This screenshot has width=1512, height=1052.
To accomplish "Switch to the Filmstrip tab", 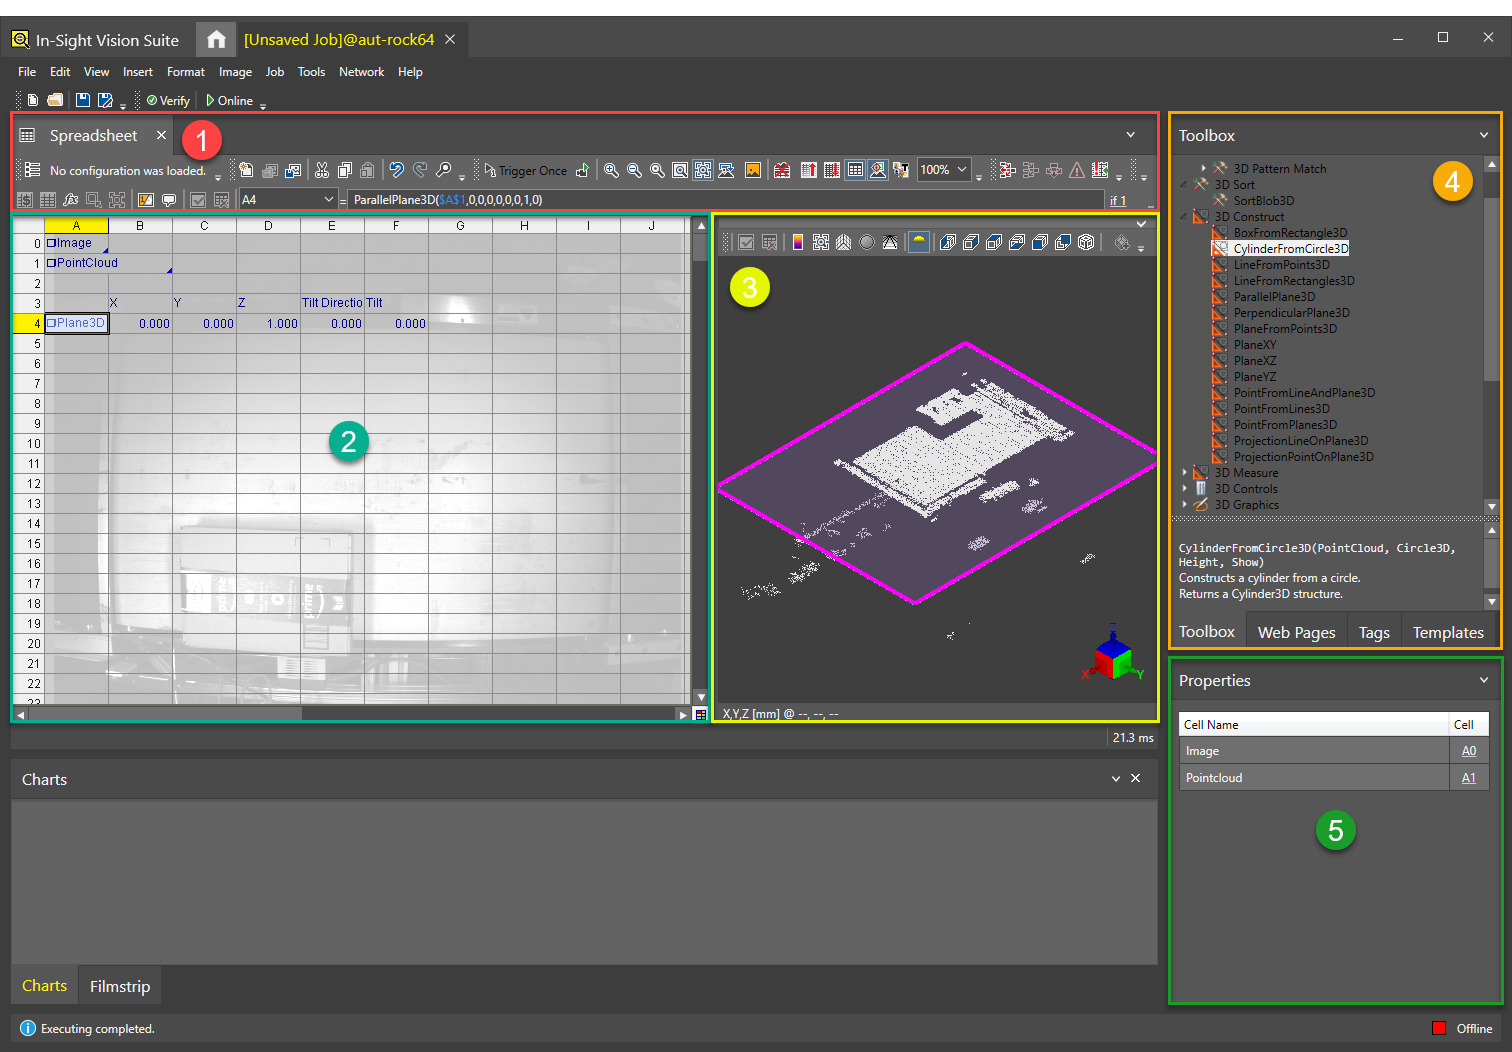I will point(120,986).
